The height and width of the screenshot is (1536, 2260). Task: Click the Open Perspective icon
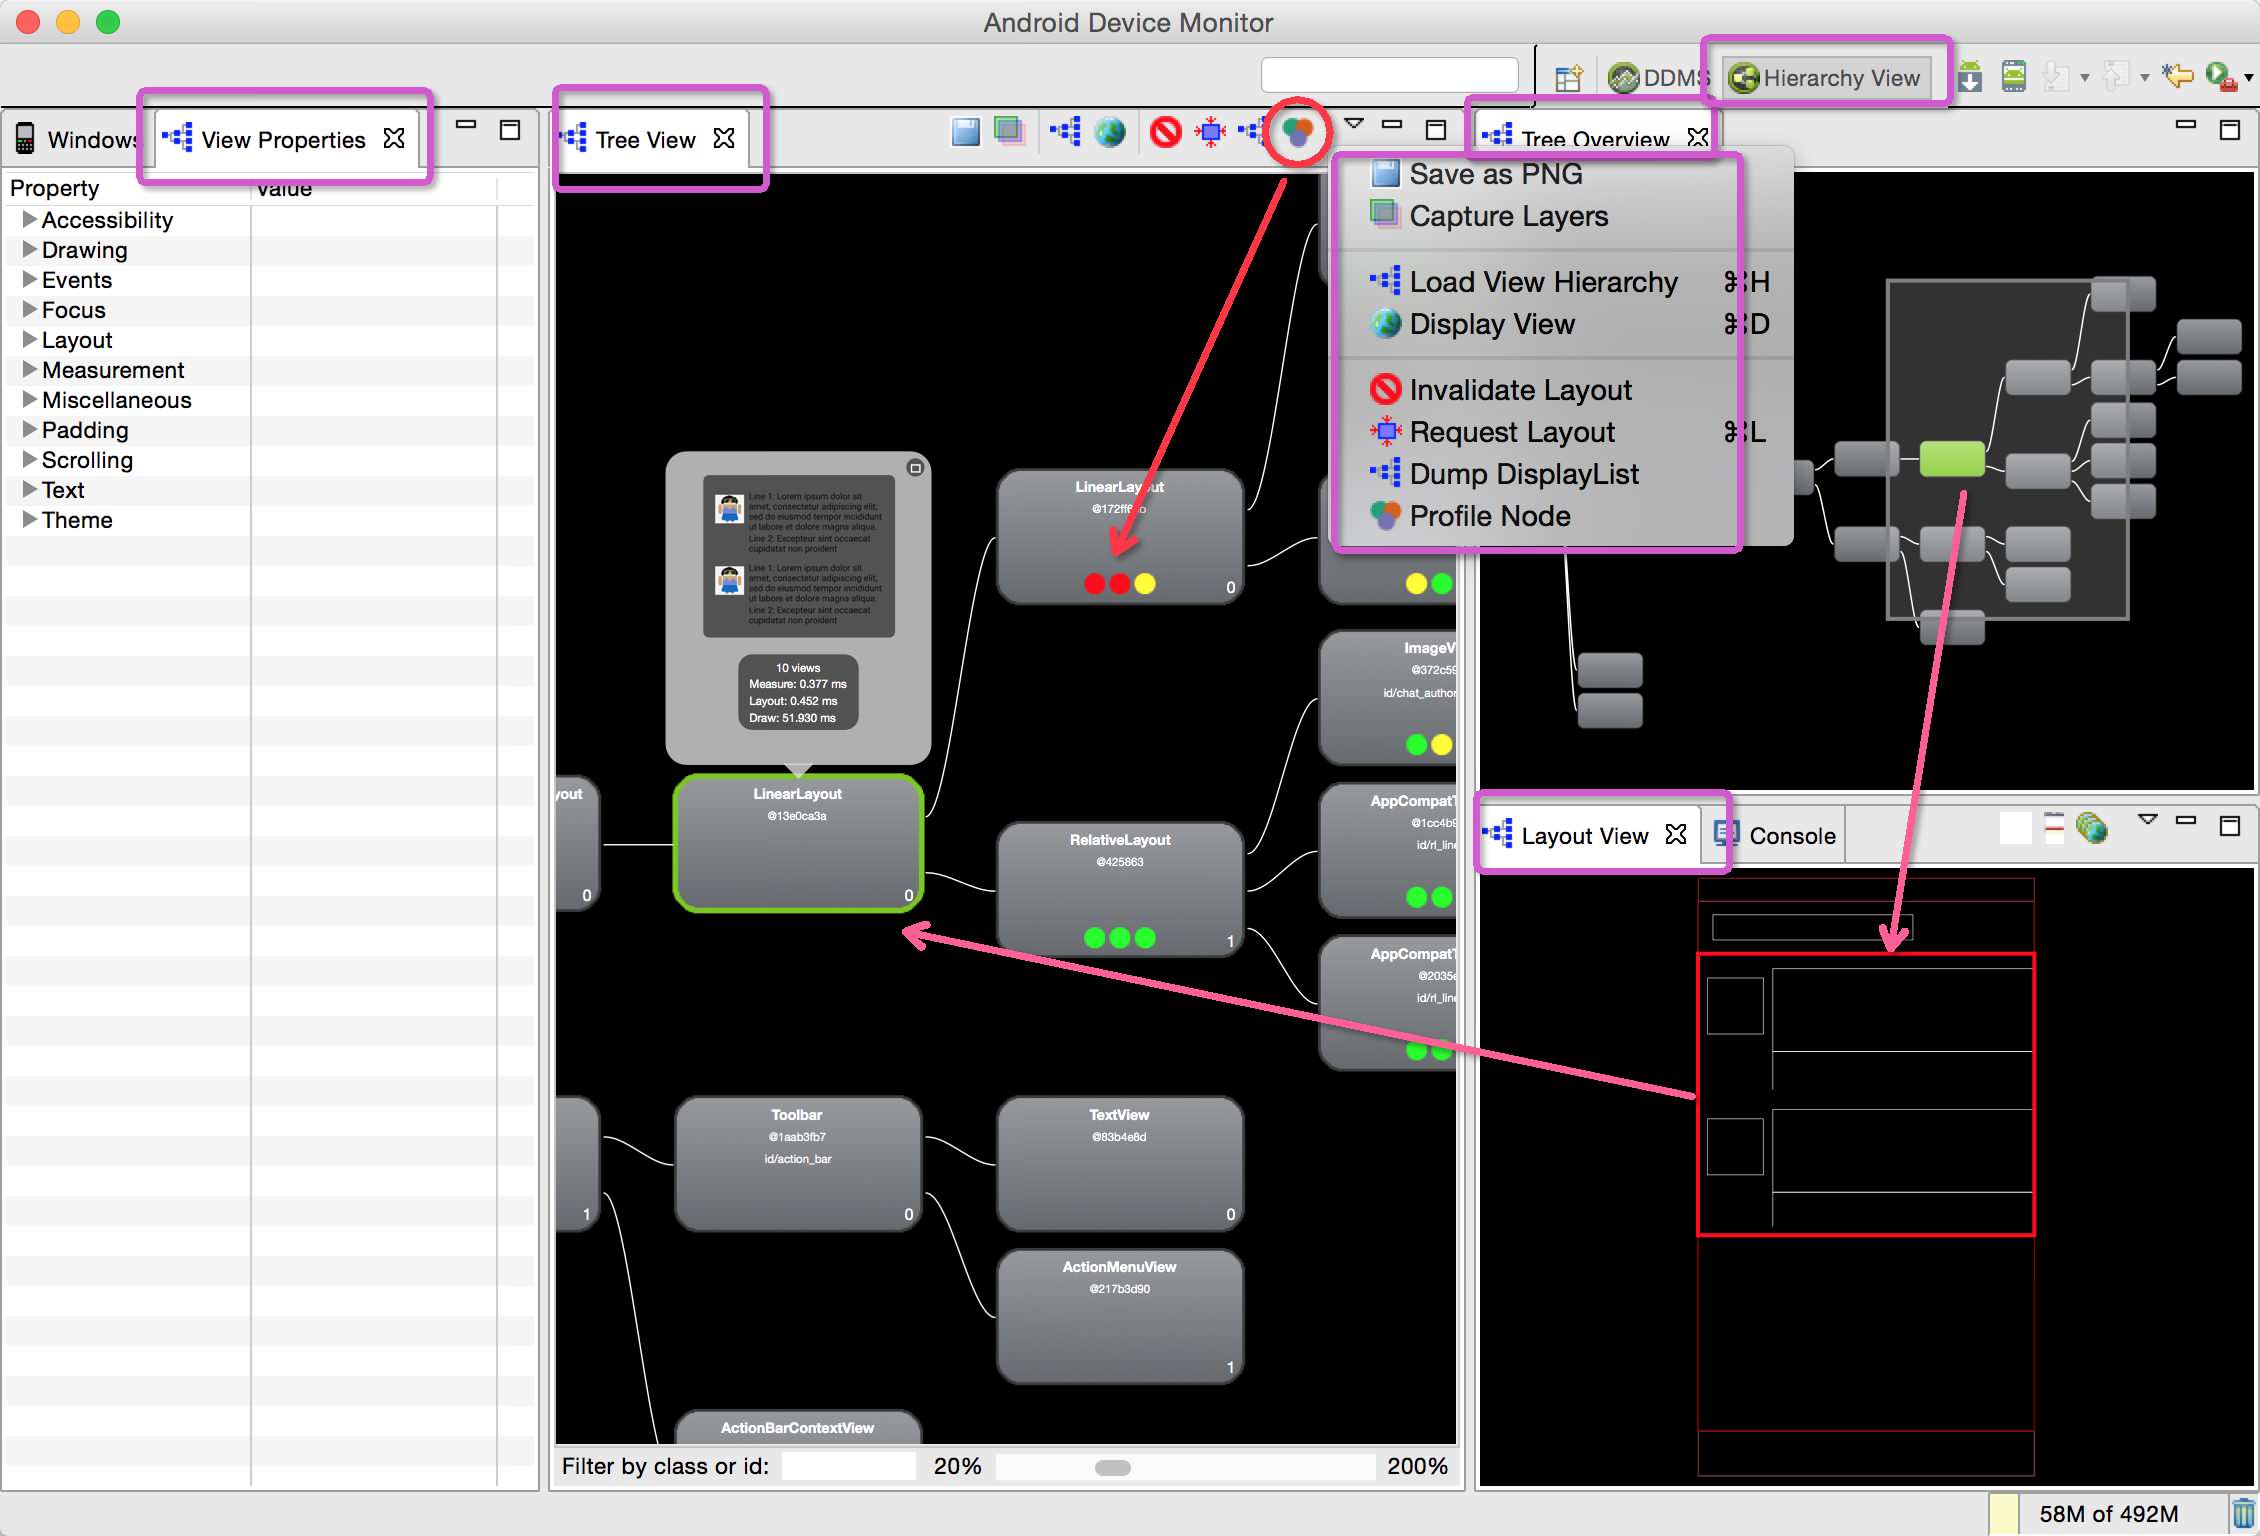pyautogui.click(x=1568, y=78)
